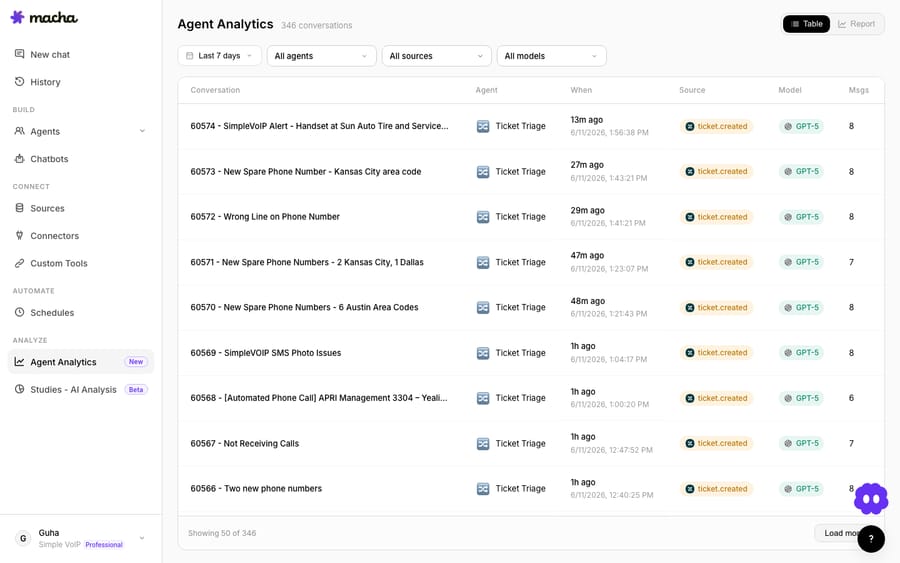Click the purple Macha assistant bubble
This screenshot has width=900, height=563.
tap(871, 499)
